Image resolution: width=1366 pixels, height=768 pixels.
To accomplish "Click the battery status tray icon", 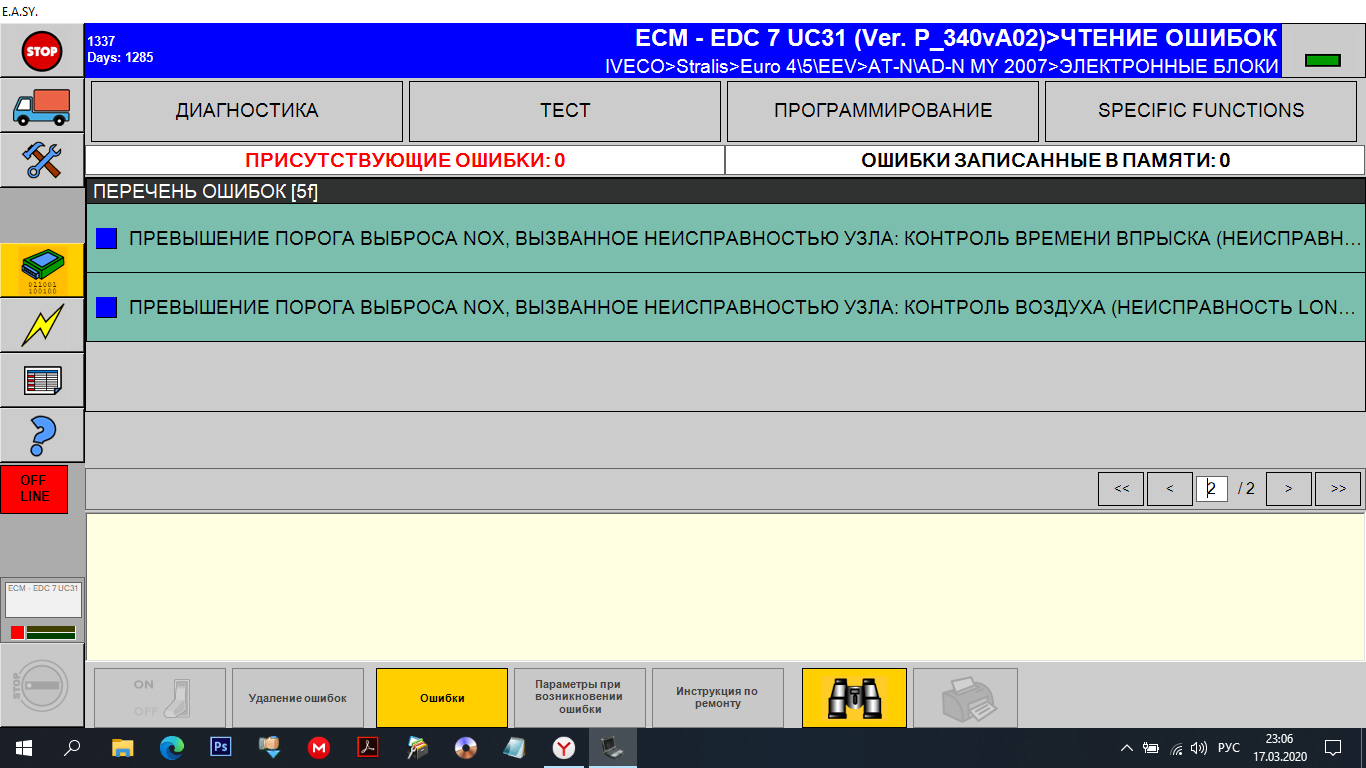I will (1151, 748).
